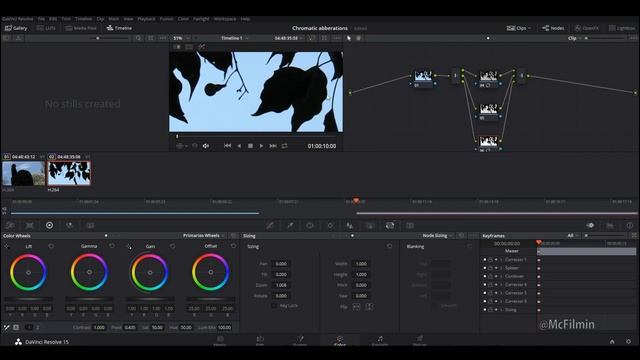Adjust the Lift color wheel
The height and width of the screenshot is (360, 640).
pos(29,272)
